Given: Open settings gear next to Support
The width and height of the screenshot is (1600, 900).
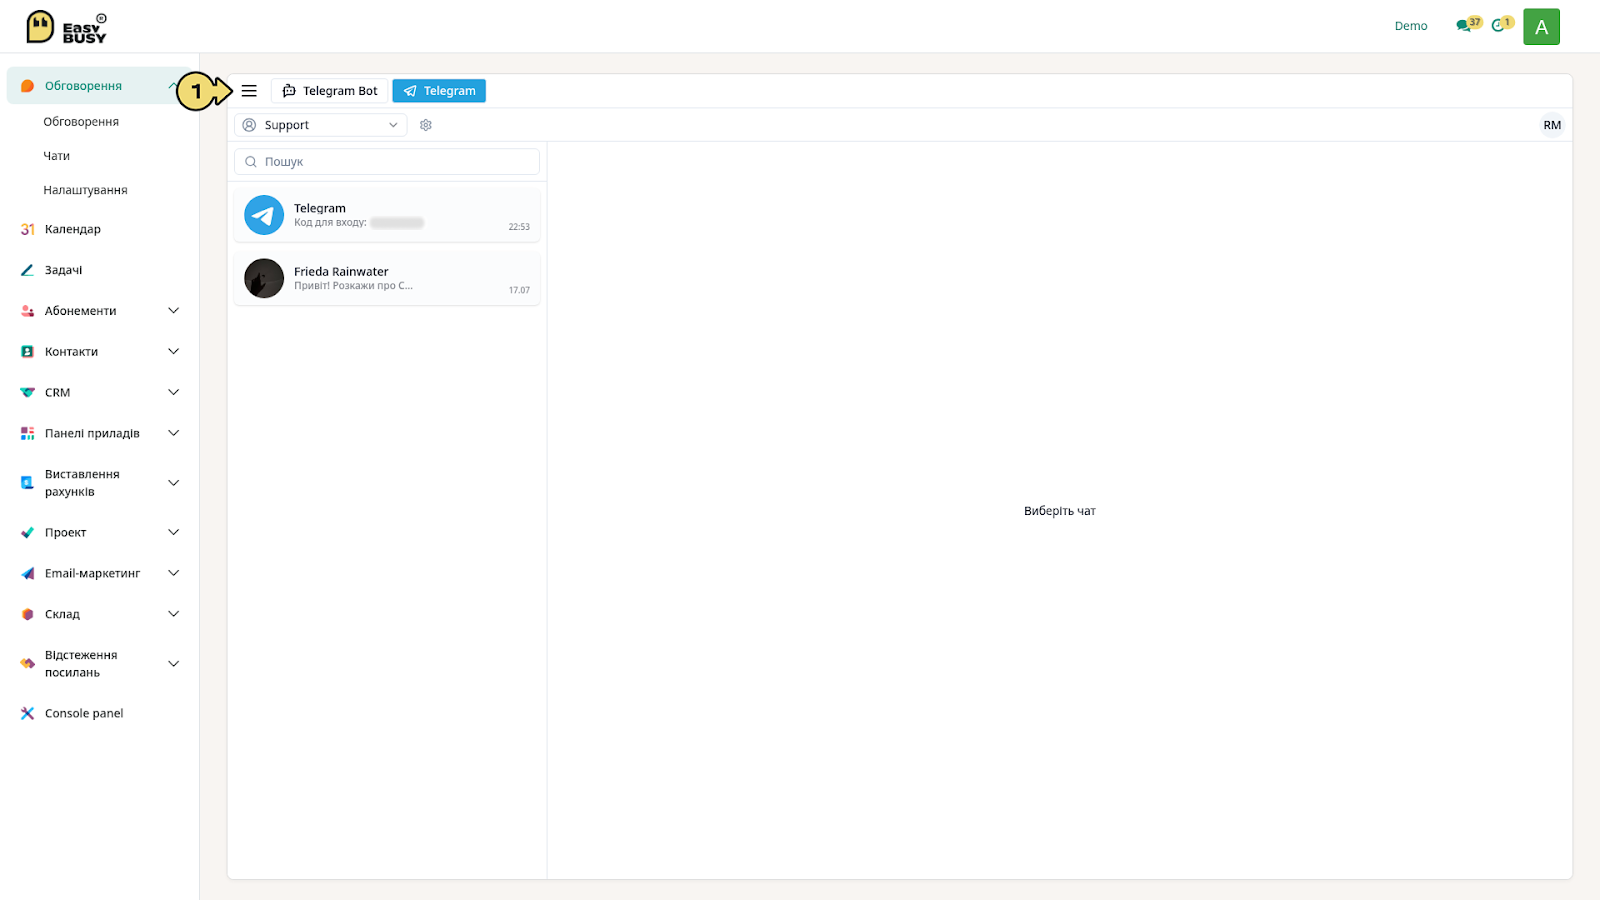Looking at the screenshot, I should tap(426, 125).
